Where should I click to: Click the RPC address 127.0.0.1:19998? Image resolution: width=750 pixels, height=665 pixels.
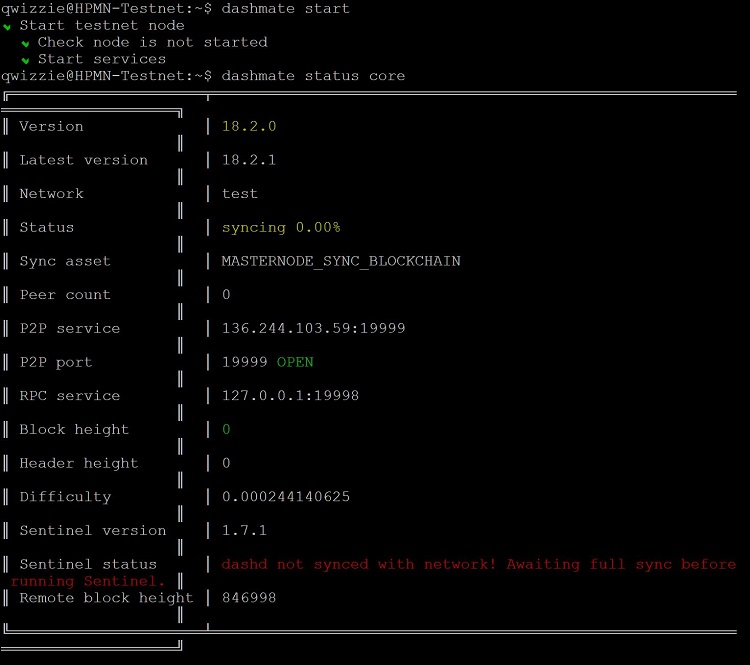coord(290,396)
